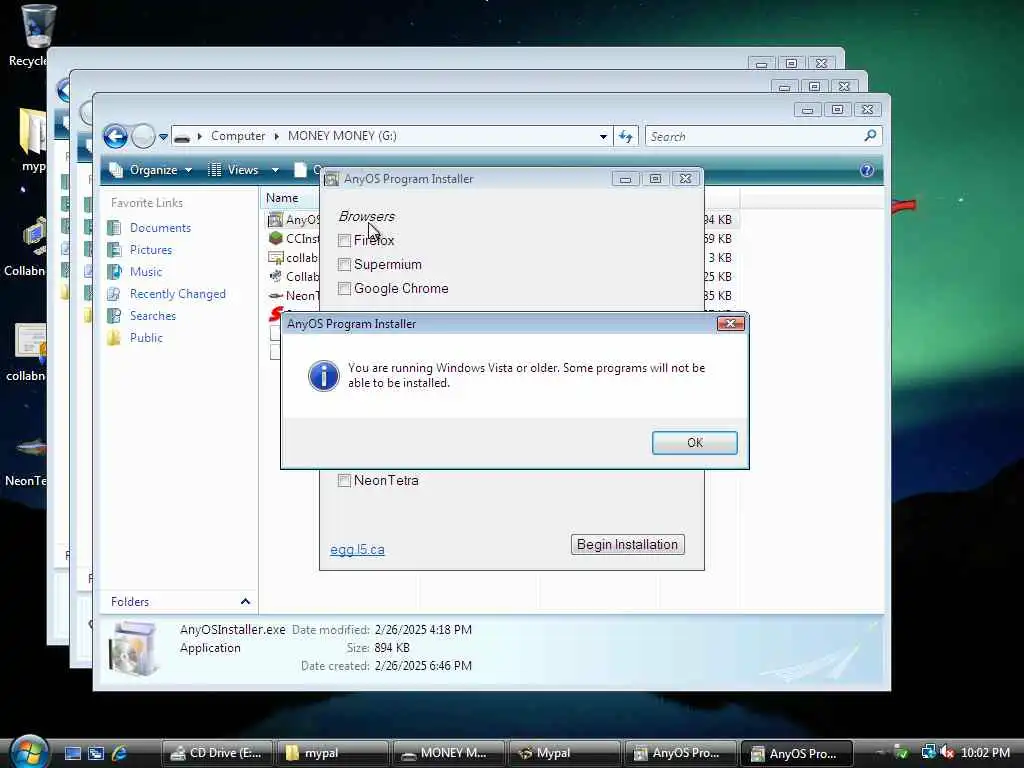This screenshot has width=1024, height=768.
Task: Select the AnyOS installer file icon
Action: coord(276,219)
